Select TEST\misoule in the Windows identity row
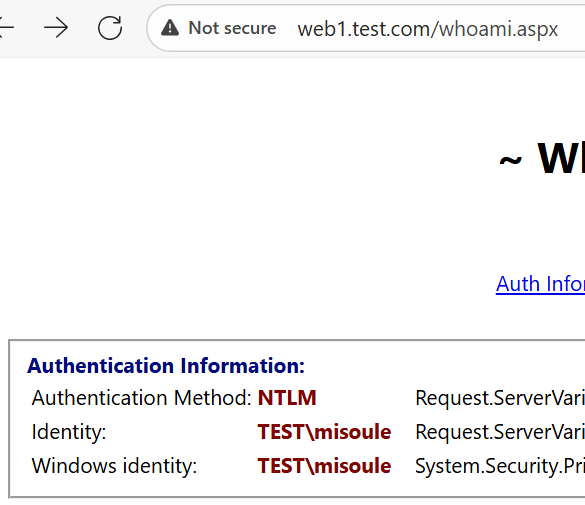 (324, 466)
